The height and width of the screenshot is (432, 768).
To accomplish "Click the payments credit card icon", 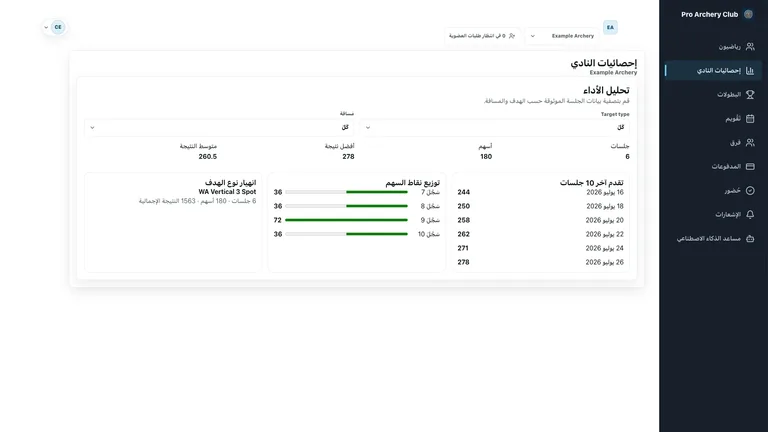I will (750, 167).
